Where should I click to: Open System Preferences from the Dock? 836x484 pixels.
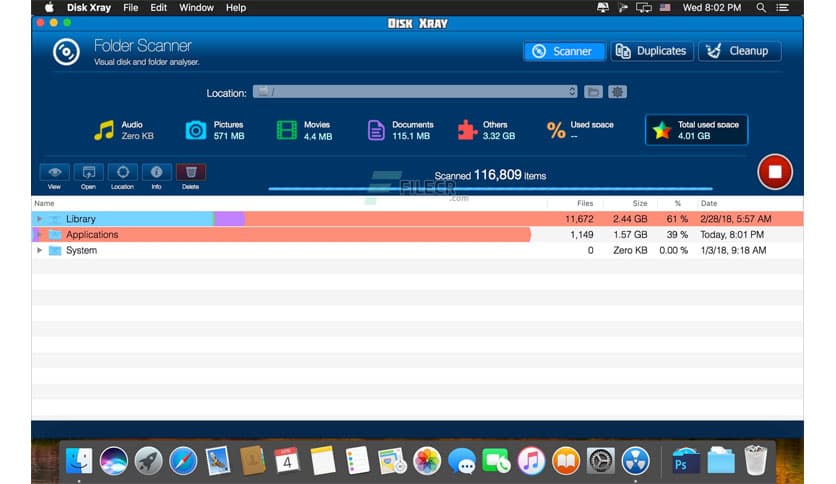pos(601,461)
